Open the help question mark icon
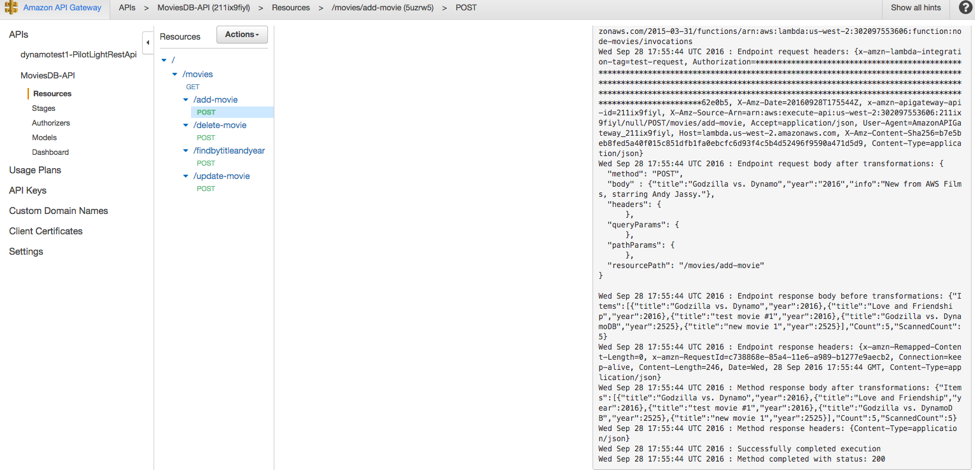Screen dimensions: 975x470 [964, 8]
